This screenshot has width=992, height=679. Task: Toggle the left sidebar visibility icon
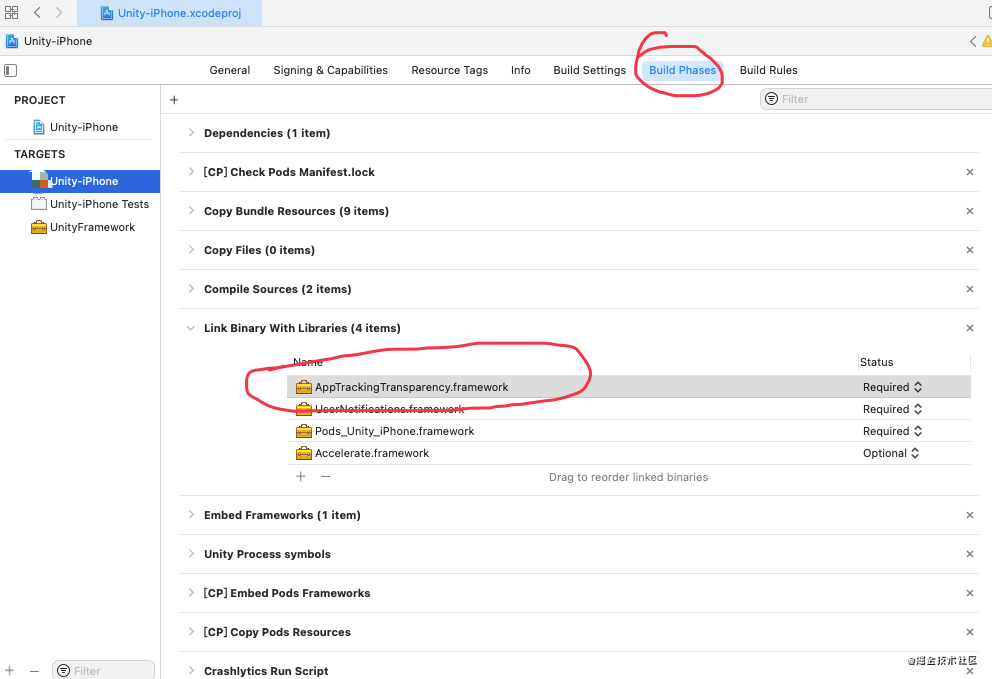click(x=10, y=70)
